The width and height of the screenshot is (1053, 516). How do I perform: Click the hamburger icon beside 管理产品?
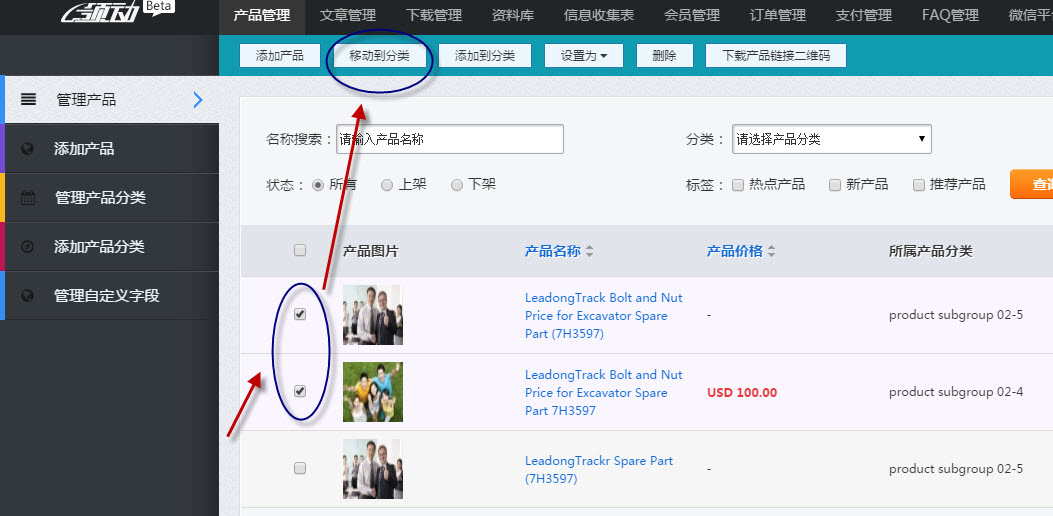(x=28, y=100)
